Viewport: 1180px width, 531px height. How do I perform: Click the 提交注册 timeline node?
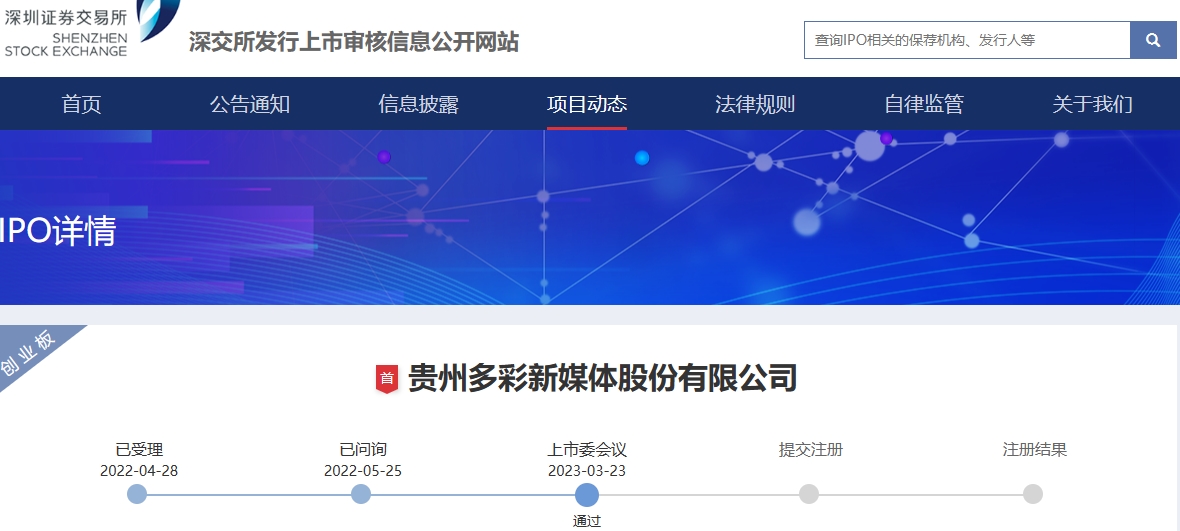click(x=809, y=494)
